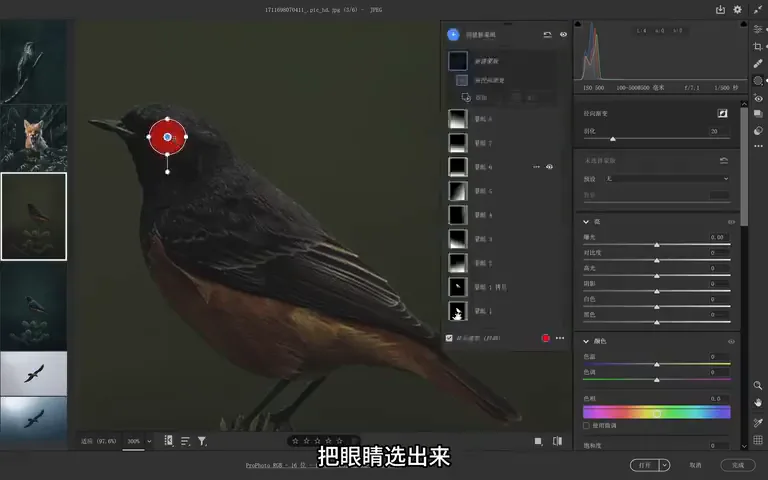Select the fox photo in filmstrip
The image size is (768, 480).
coord(33,137)
